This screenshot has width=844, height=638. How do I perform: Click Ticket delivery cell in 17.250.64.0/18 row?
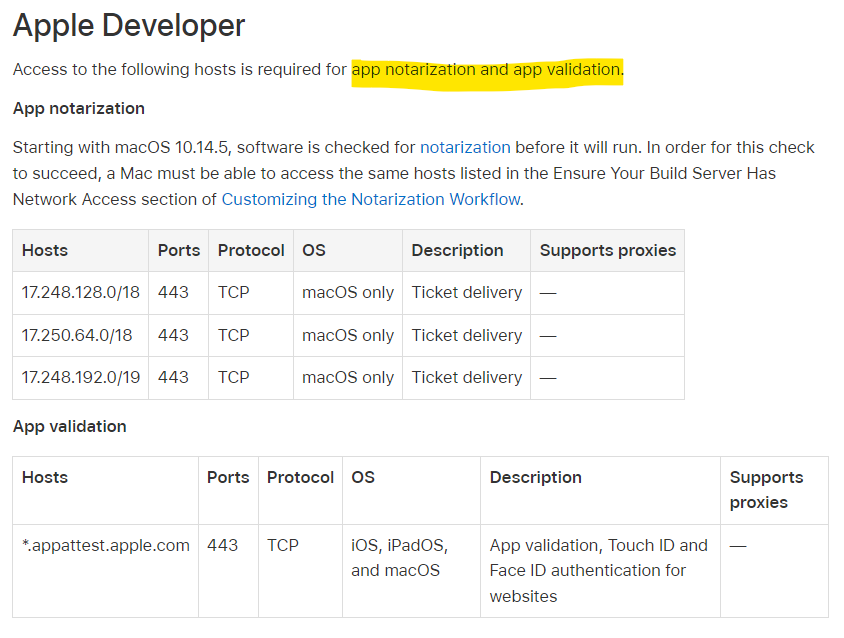(x=467, y=335)
